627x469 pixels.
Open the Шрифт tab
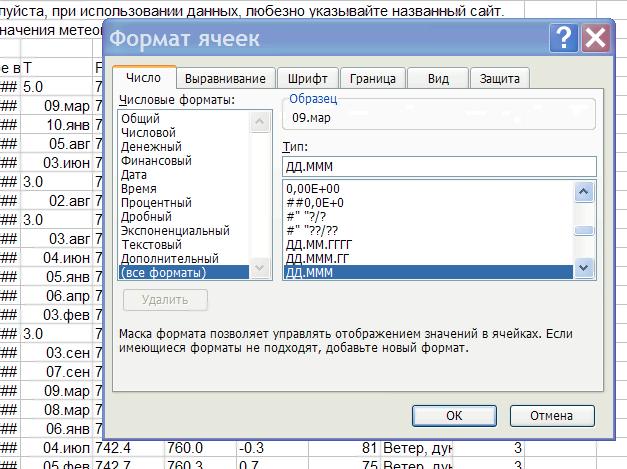307,79
